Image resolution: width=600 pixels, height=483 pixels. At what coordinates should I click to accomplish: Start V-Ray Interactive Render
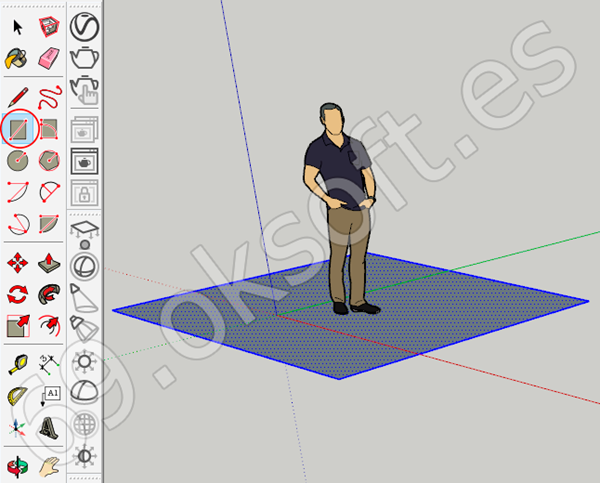click(x=85, y=90)
